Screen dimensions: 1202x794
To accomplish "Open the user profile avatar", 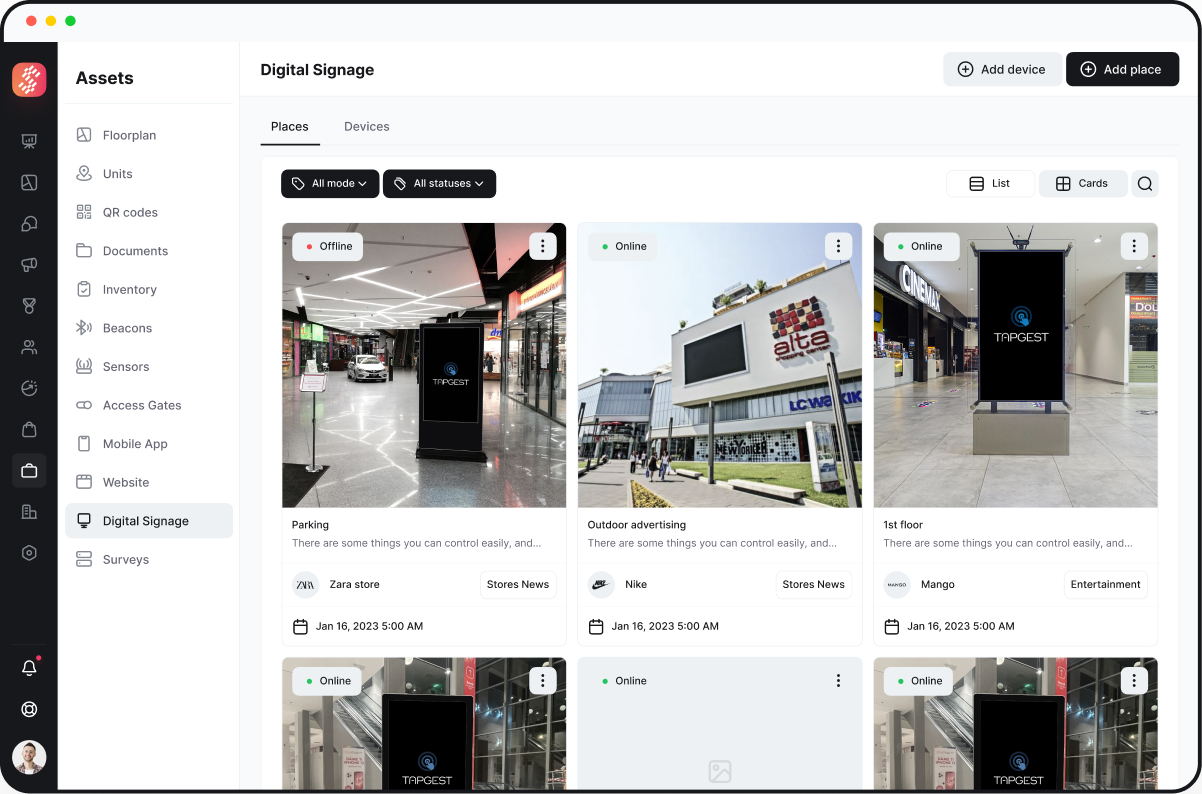I will [29, 757].
